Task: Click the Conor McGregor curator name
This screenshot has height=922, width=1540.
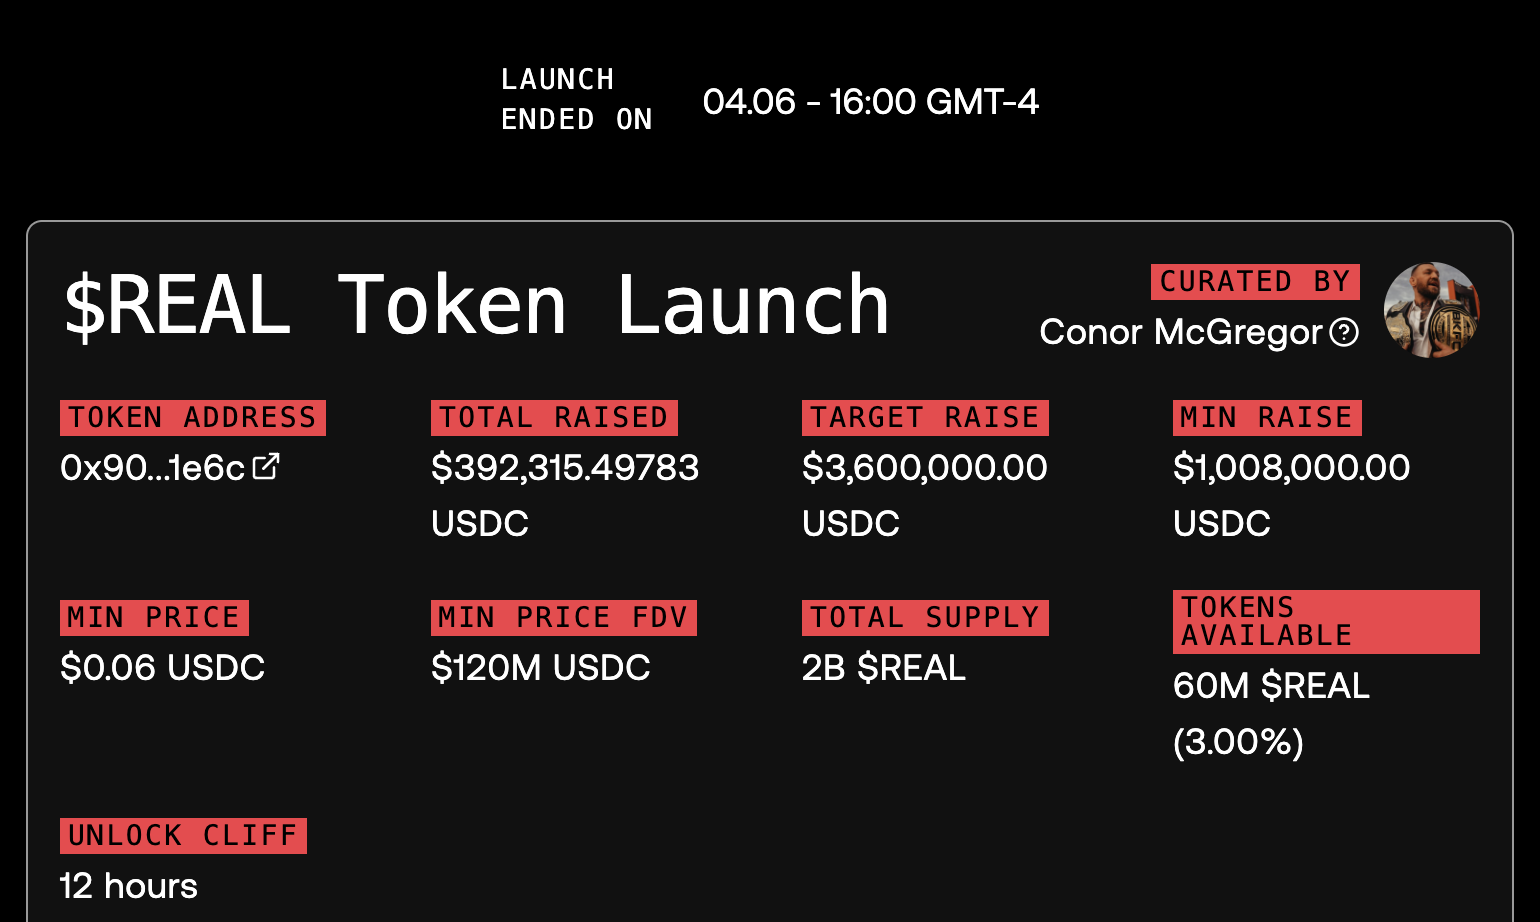Action: (1186, 332)
